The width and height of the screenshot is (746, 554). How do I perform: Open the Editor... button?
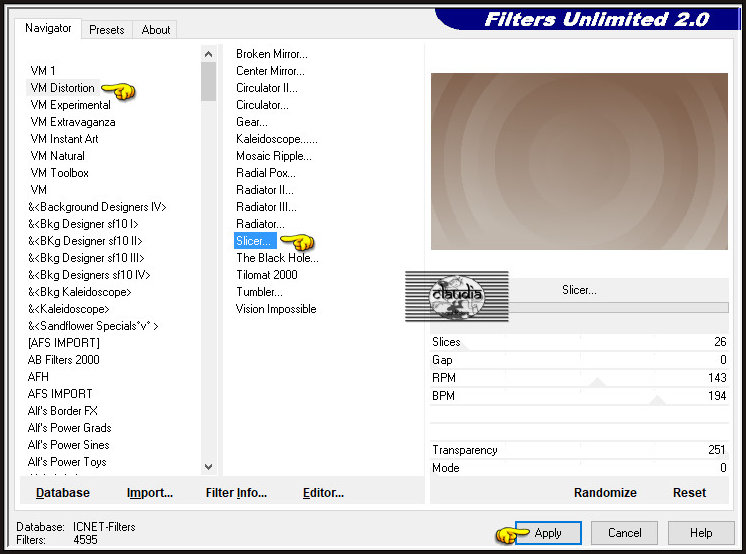[x=323, y=493]
